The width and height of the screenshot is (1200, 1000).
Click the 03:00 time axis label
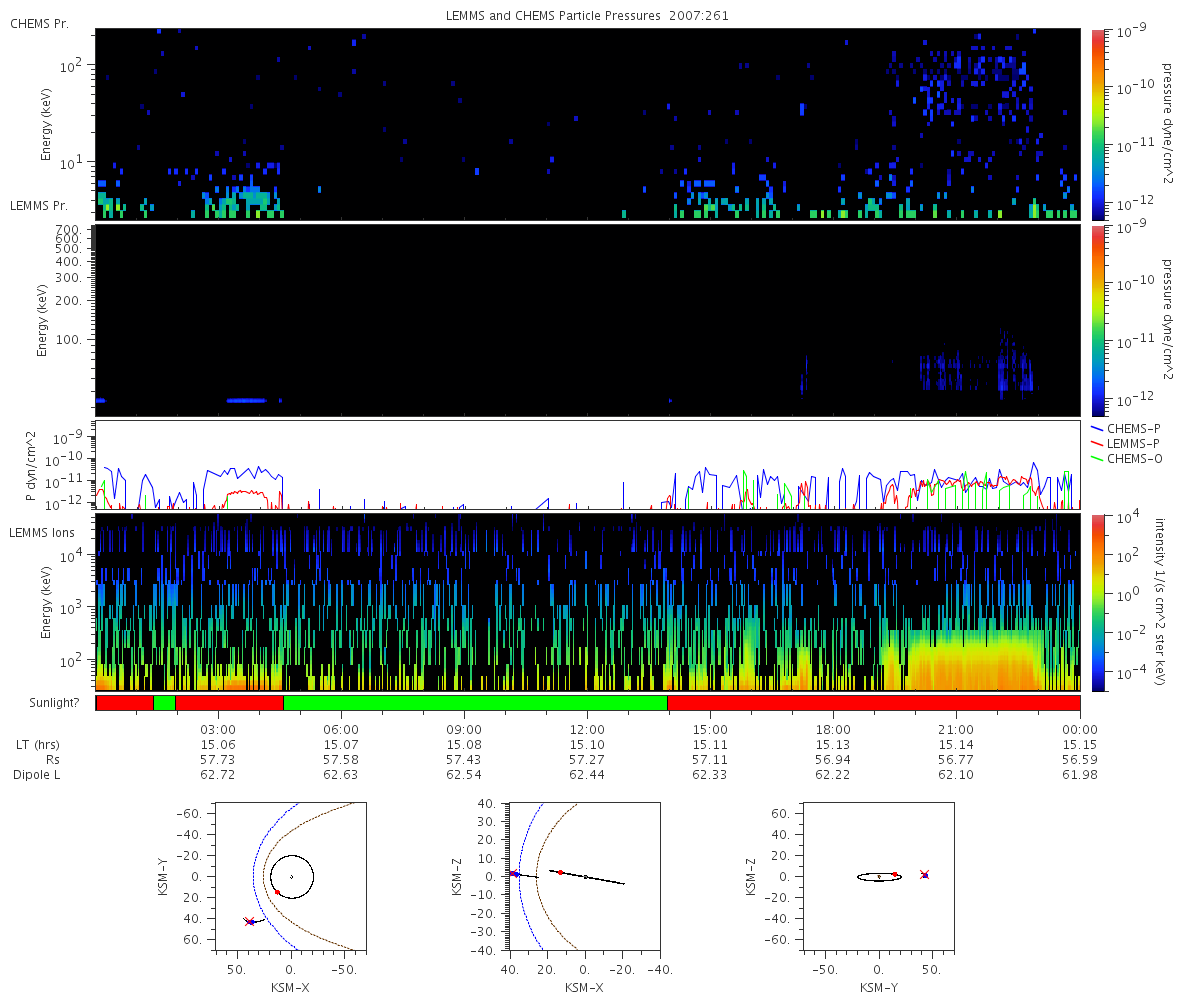218,729
